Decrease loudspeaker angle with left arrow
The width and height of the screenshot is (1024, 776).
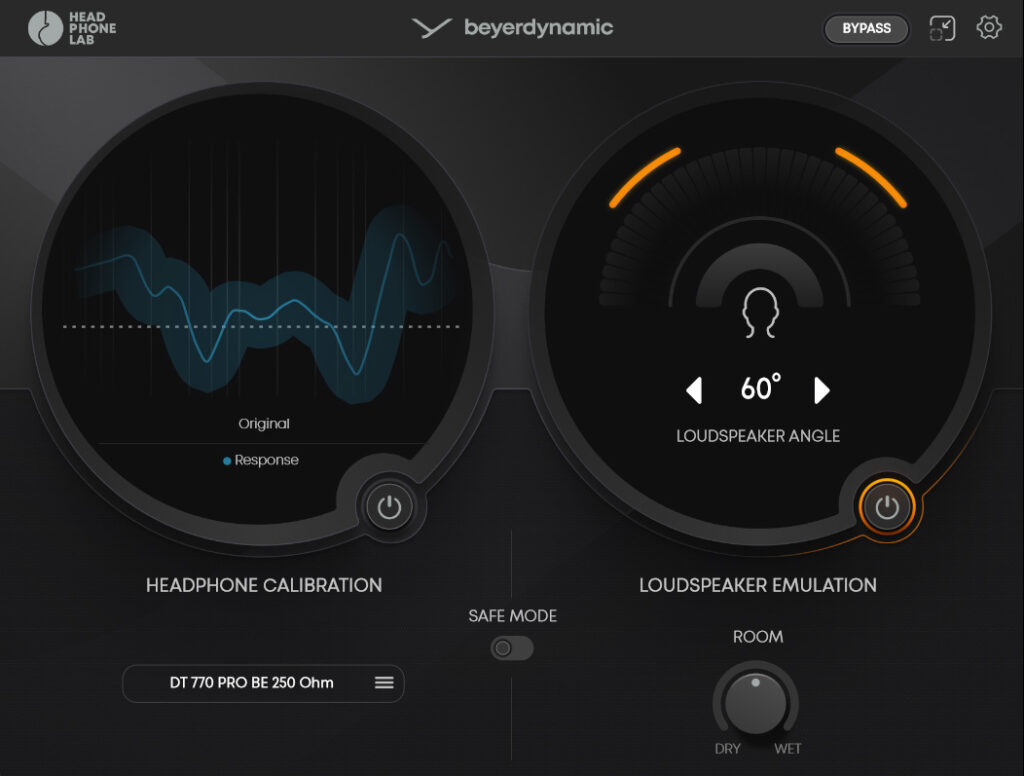coord(694,390)
